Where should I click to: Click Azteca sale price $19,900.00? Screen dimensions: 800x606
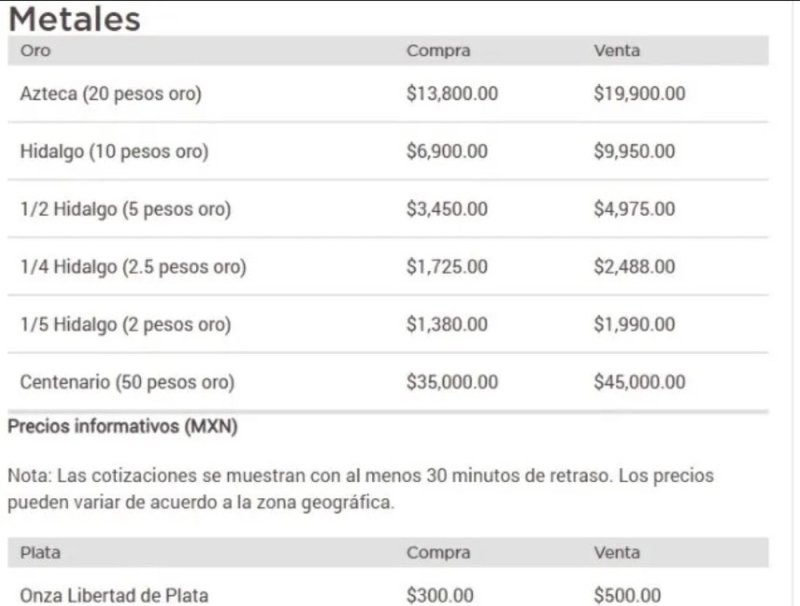pyautogui.click(x=640, y=94)
